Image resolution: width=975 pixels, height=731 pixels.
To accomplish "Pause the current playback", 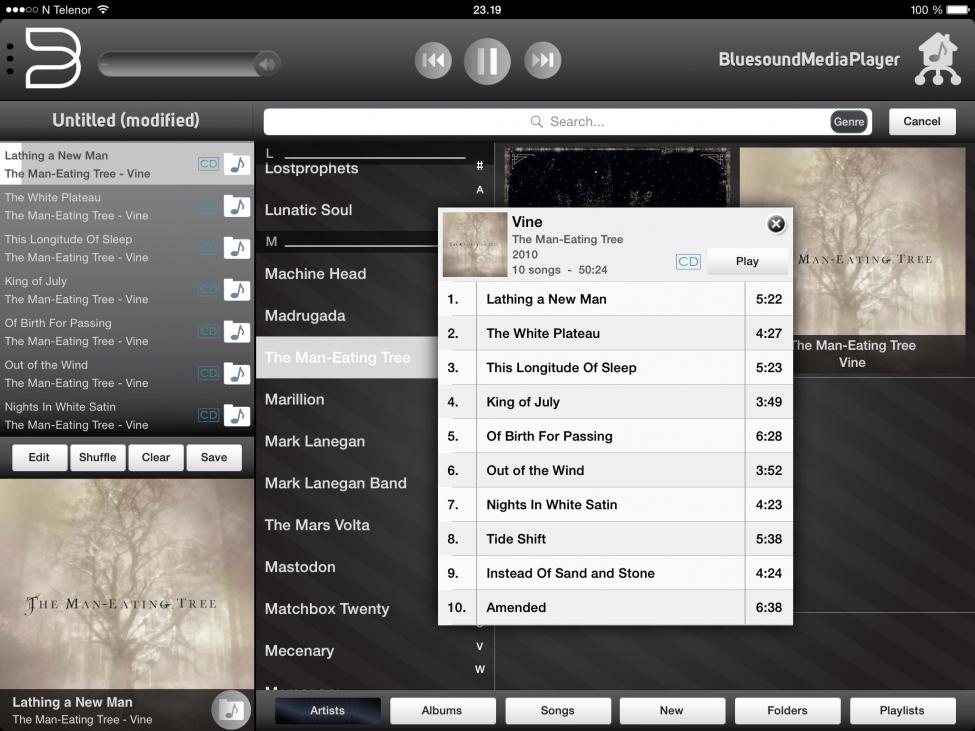I will (487, 60).
